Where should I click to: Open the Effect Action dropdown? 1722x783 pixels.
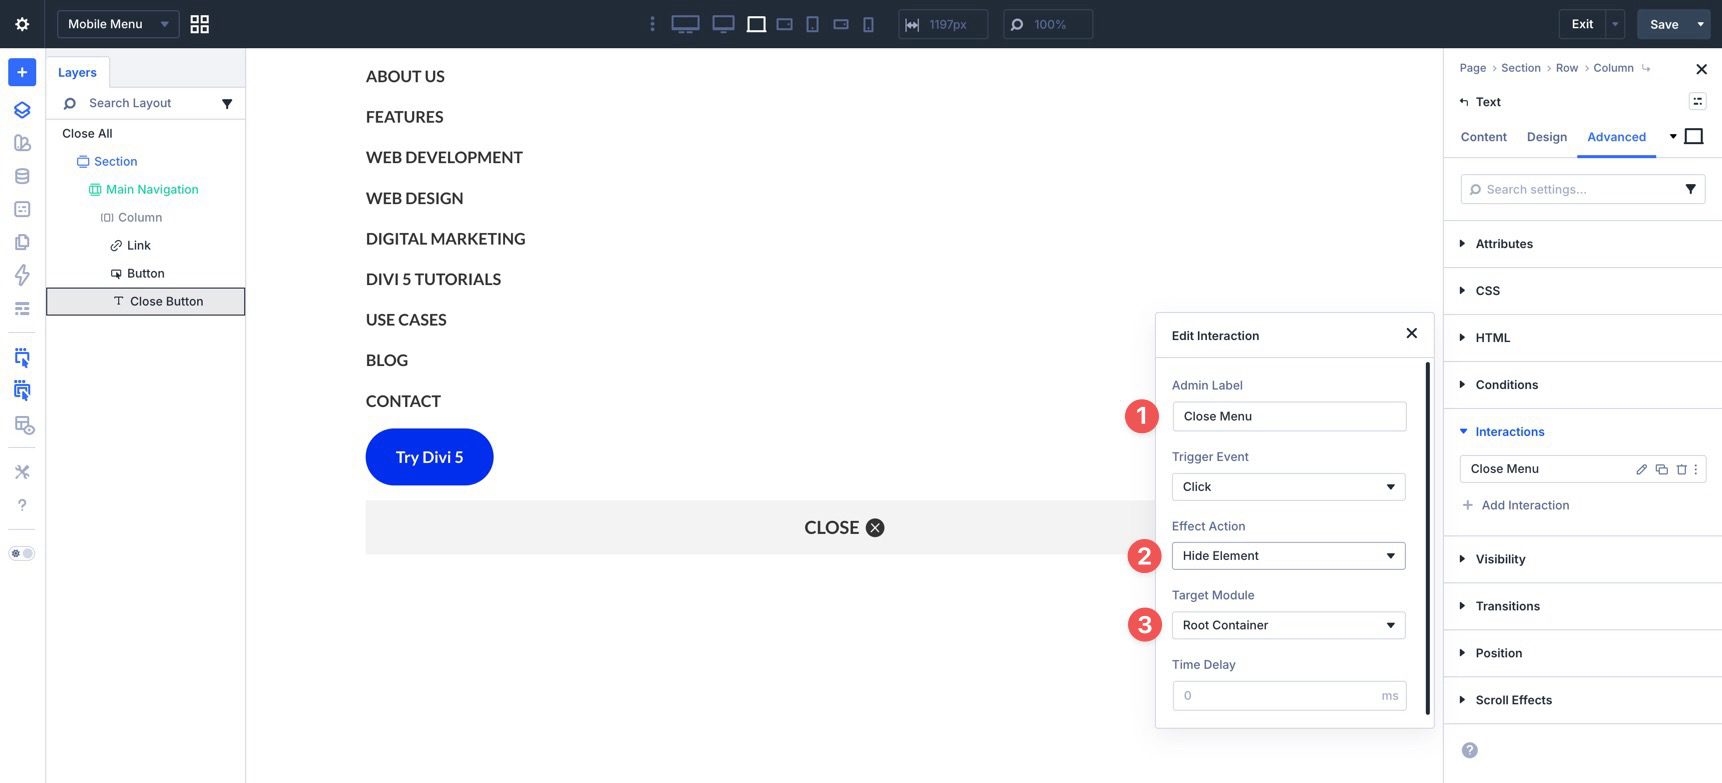point(1288,556)
